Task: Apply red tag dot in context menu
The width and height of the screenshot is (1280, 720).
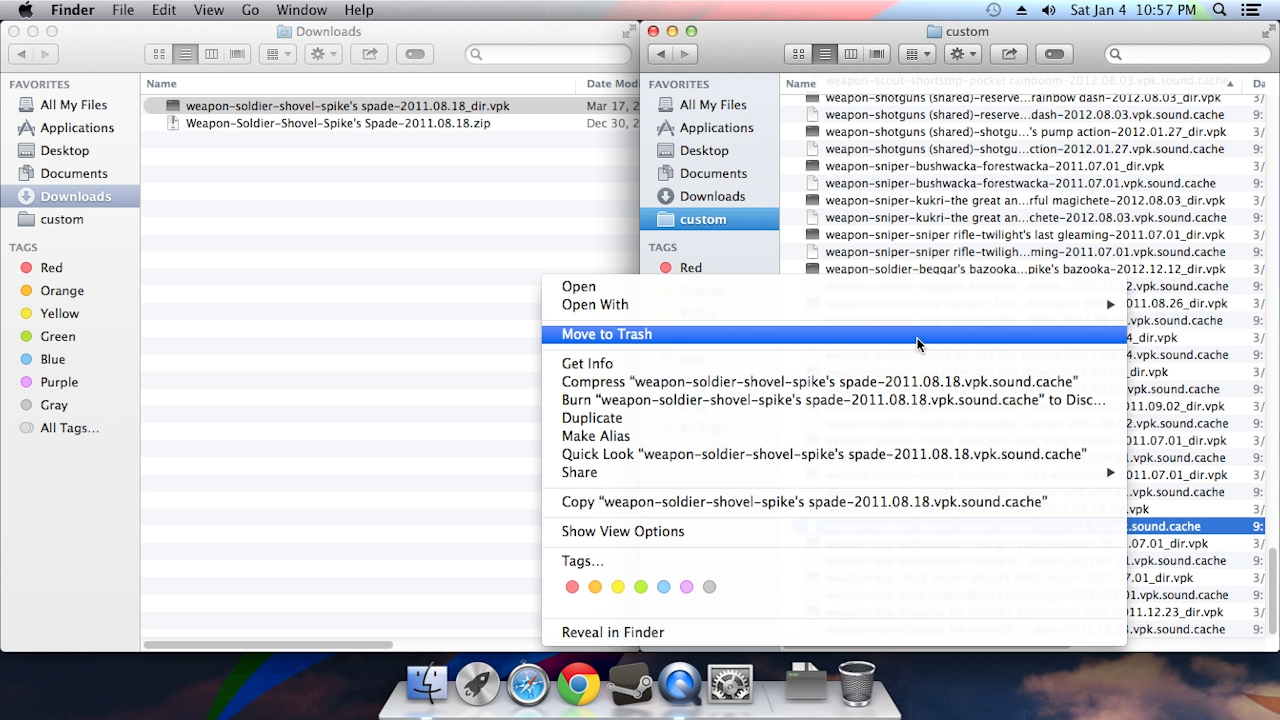Action: click(572, 587)
